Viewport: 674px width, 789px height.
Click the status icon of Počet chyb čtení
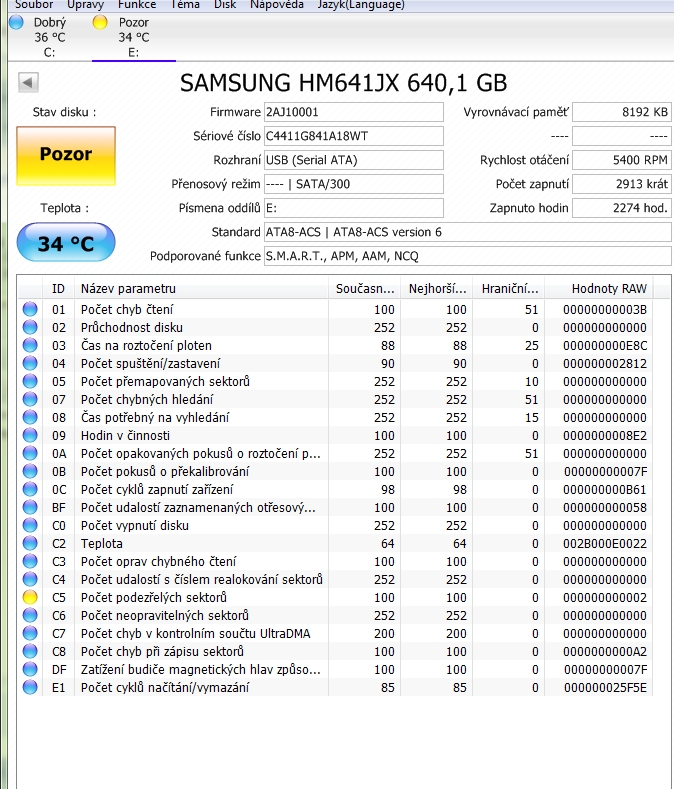coord(30,309)
